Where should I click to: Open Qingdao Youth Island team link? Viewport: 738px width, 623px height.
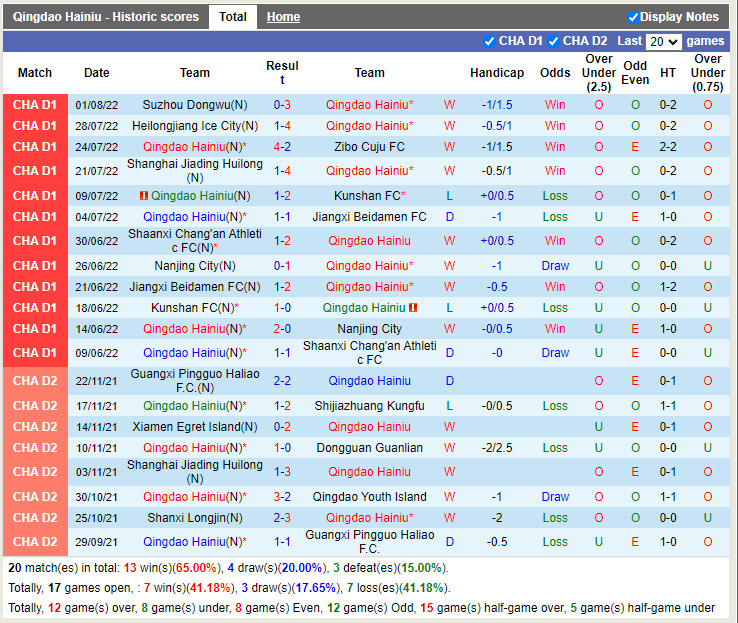(x=369, y=497)
